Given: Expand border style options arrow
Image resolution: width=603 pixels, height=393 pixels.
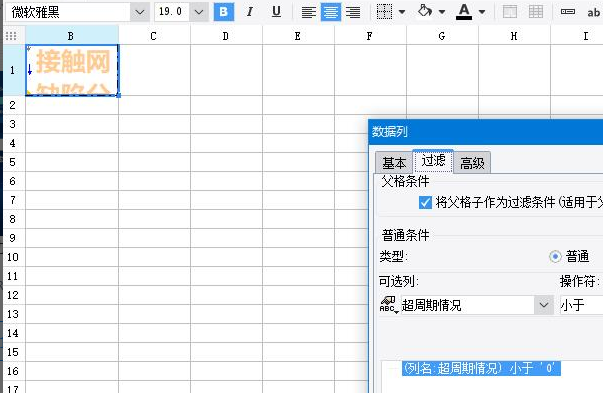Looking at the screenshot, I should [402, 12].
